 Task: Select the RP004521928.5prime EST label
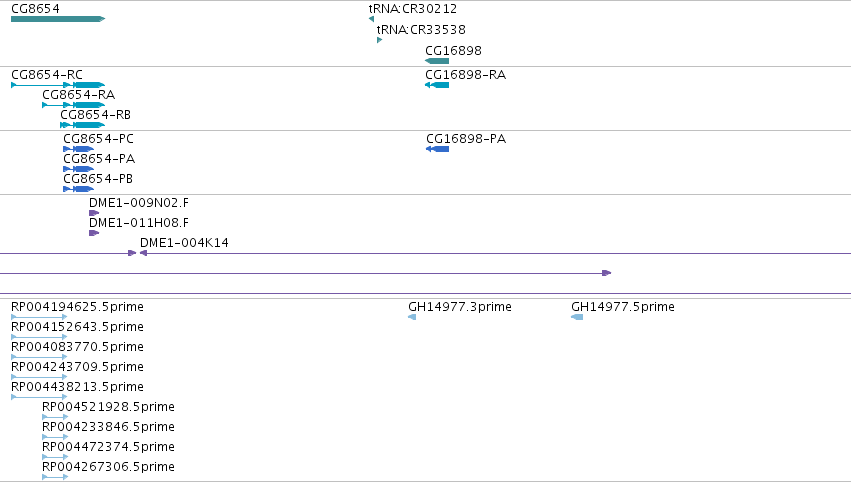(x=108, y=407)
